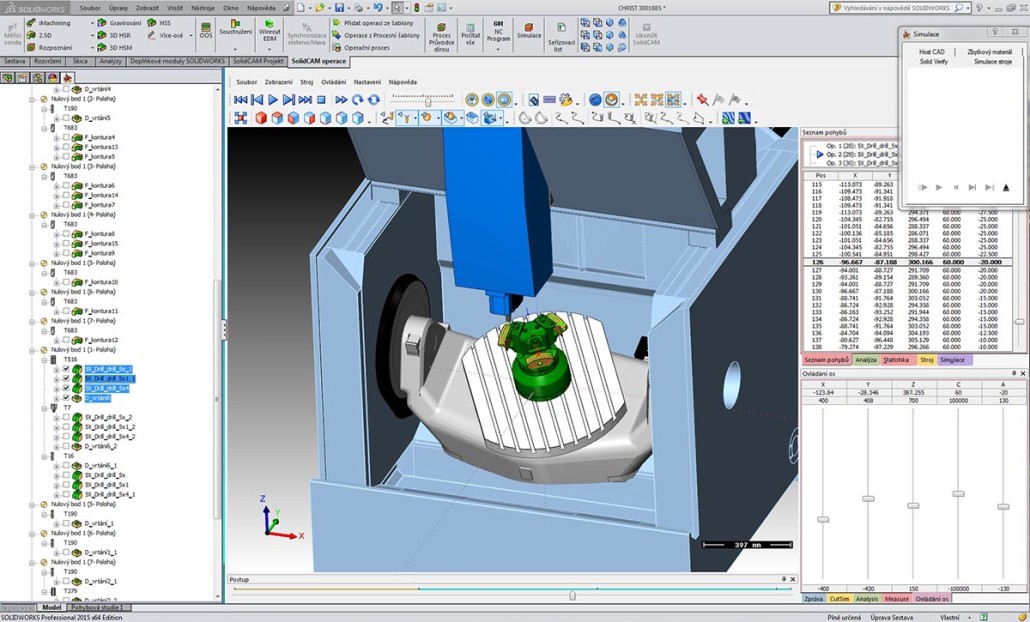Expand the Více-osé dropdown arrow

(191, 35)
